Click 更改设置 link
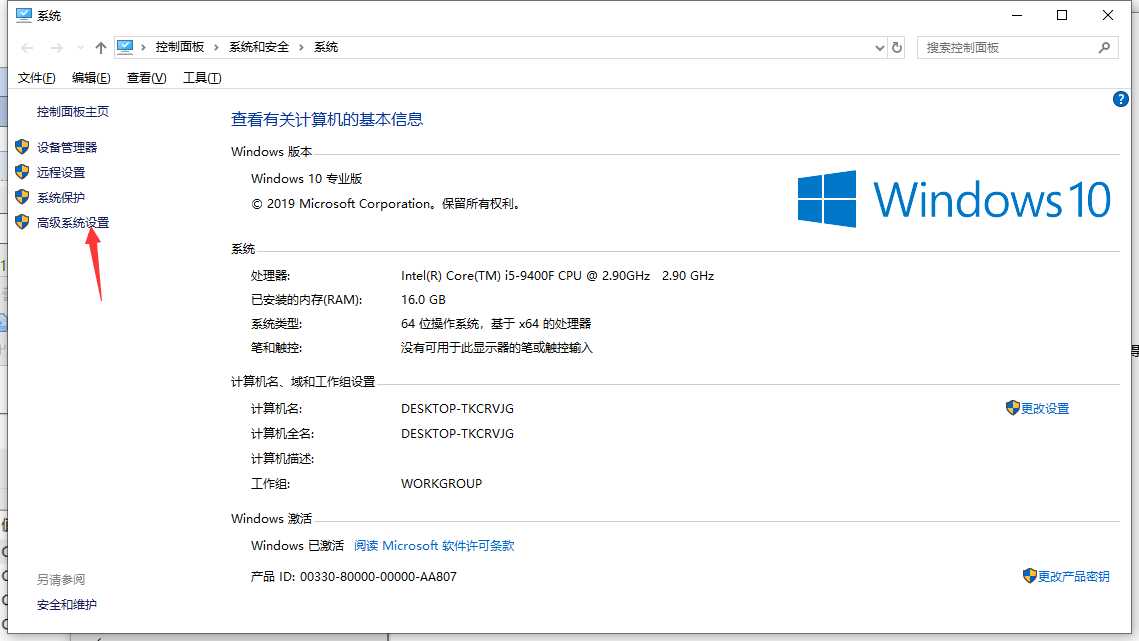The width and height of the screenshot is (1139, 641). pos(1045,408)
